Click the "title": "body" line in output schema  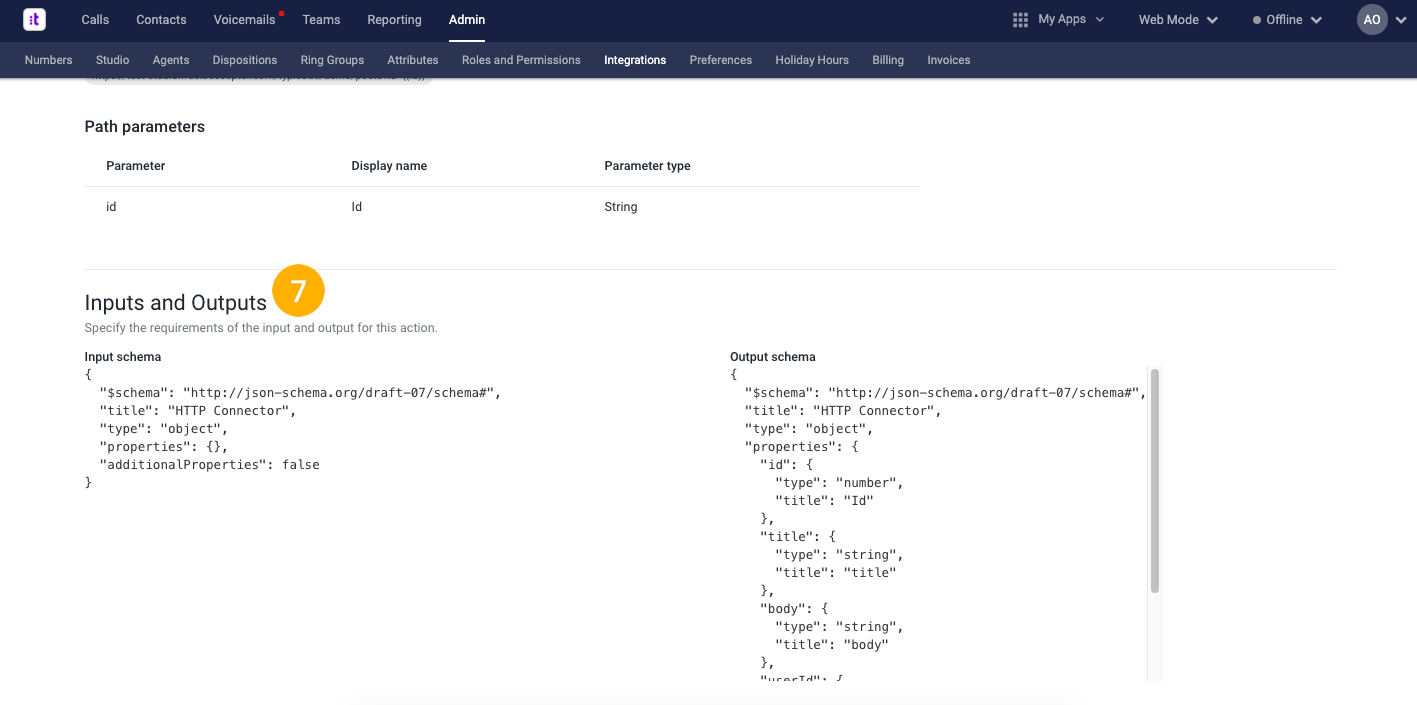click(832, 645)
